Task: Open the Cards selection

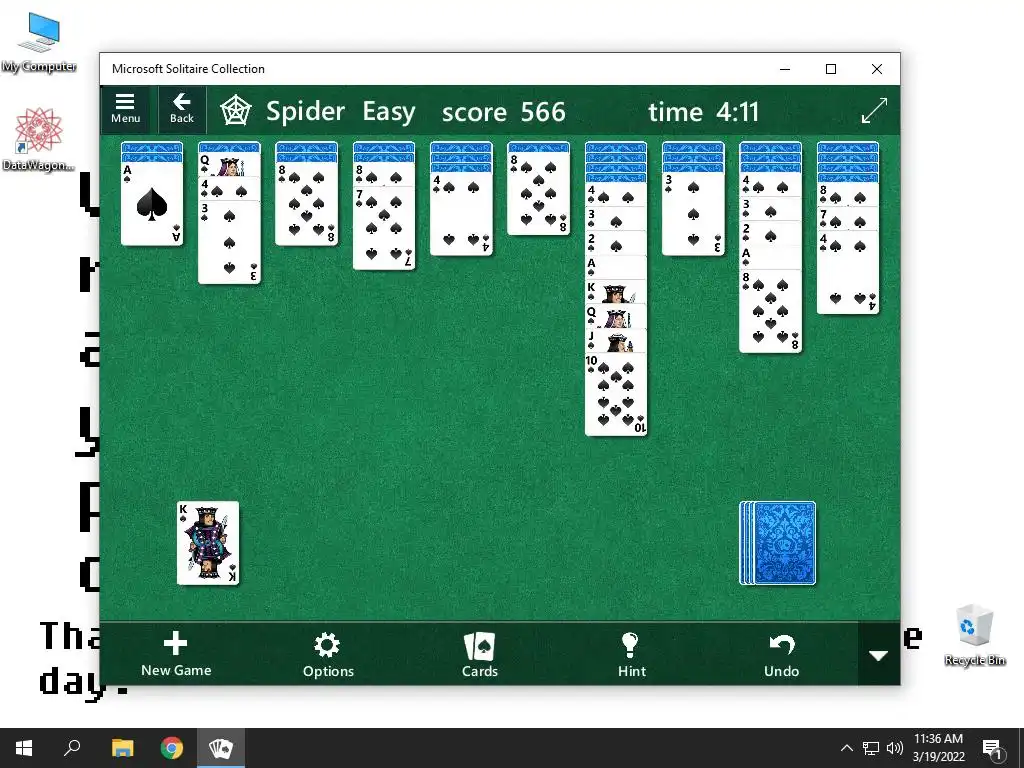Action: tap(480, 654)
